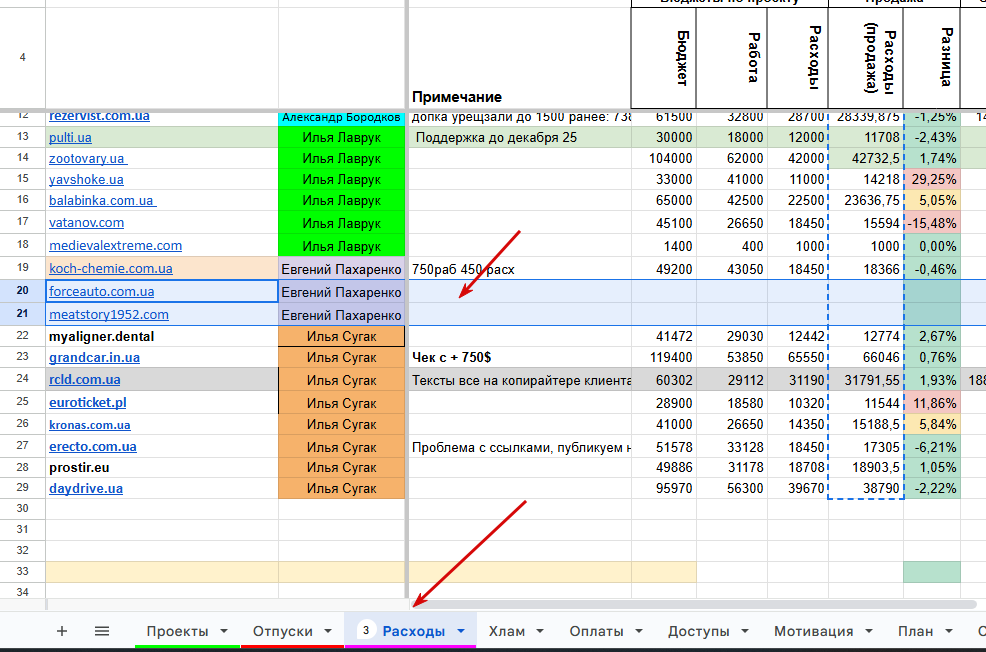Open koch-chemie.com.ua link
The height and width of the screenshot is (652, 986).
(x=111, y=268)
